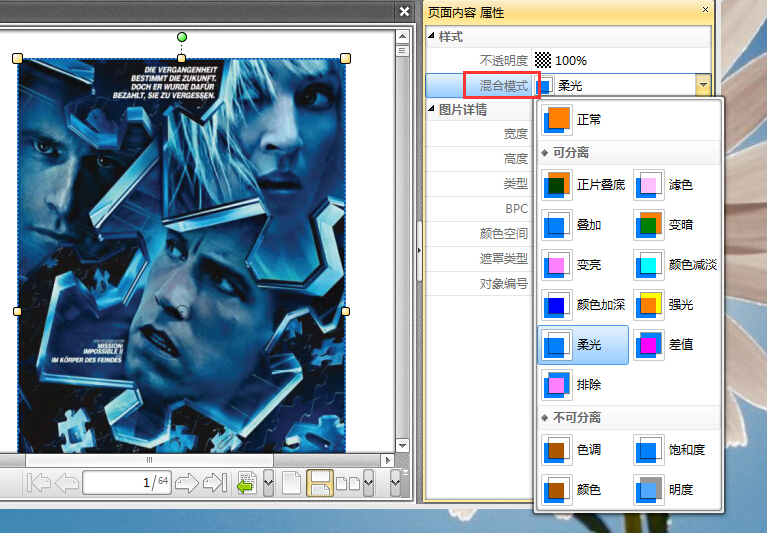Collapse the 样式 section
Viewport: 767px width, 533px height.
(x=431, y=36)
